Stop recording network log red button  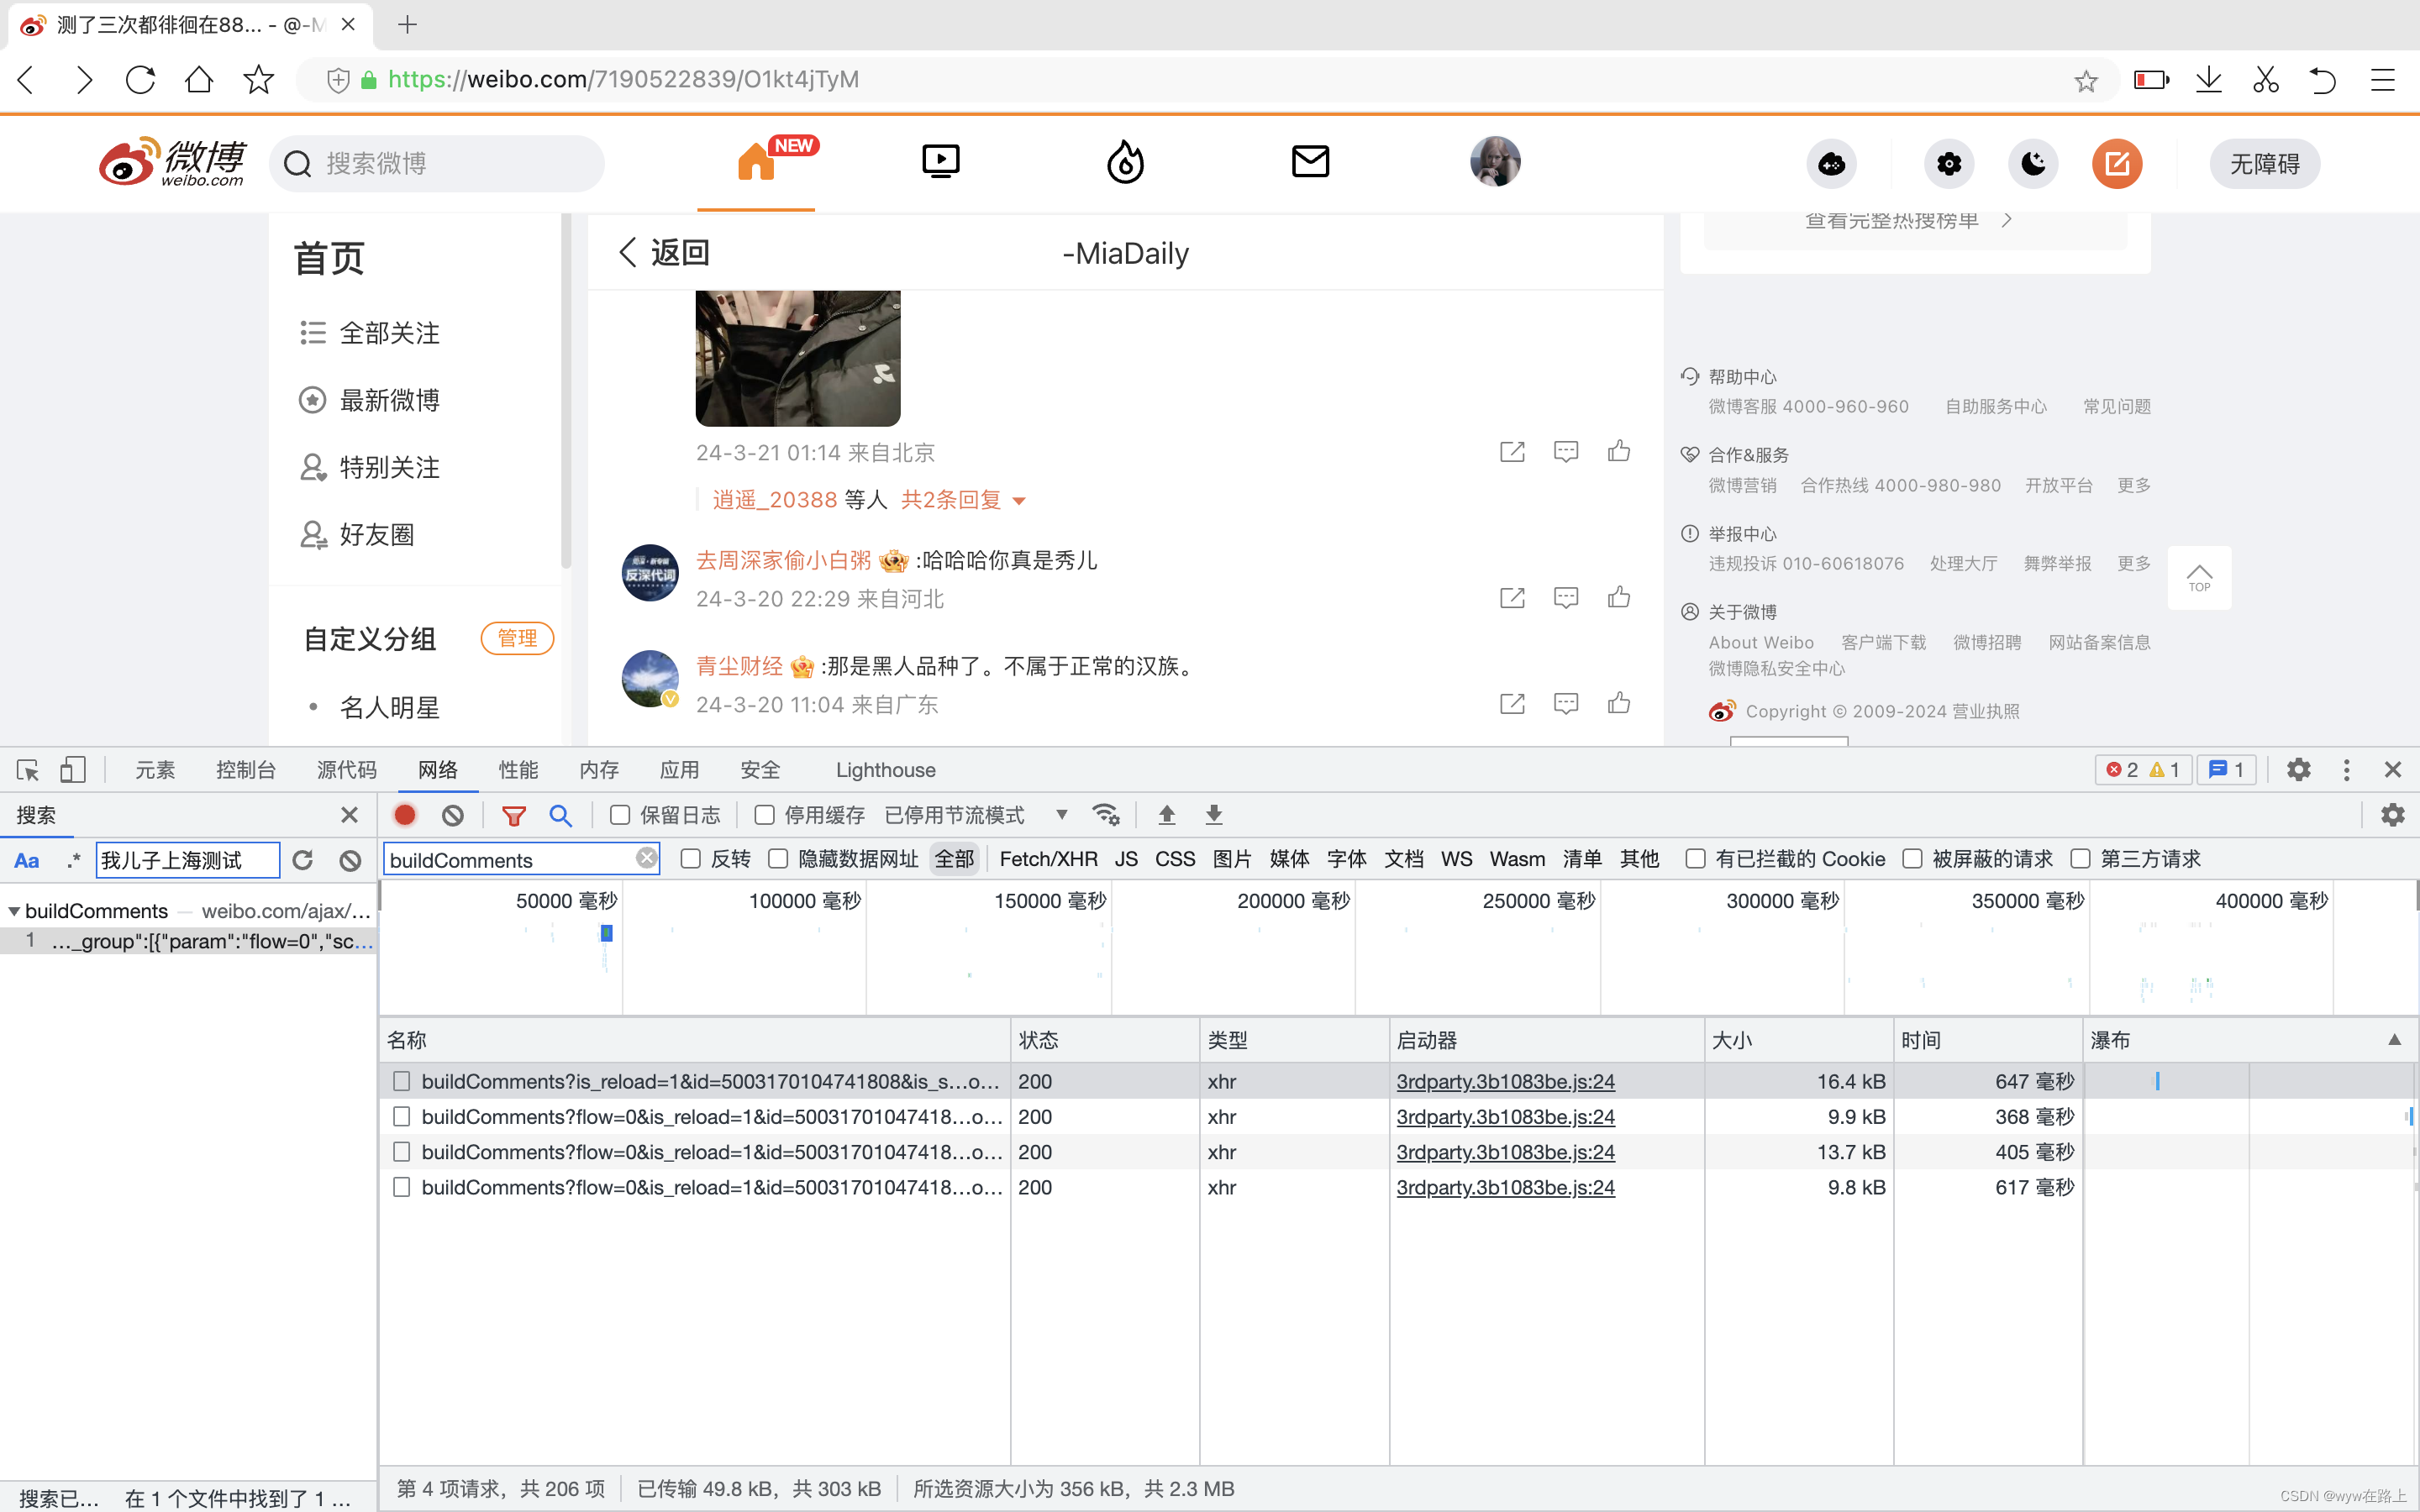[405, 815]
